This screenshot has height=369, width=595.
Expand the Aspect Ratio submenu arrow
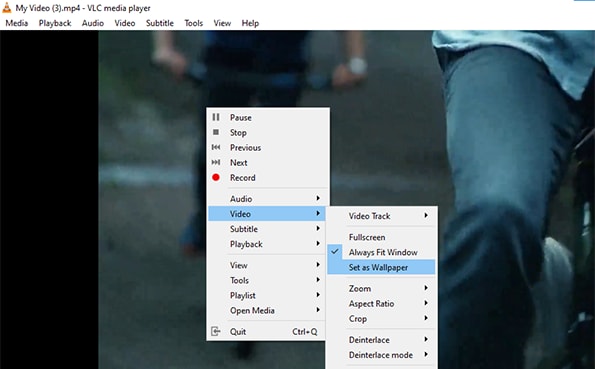click(426, 303)
